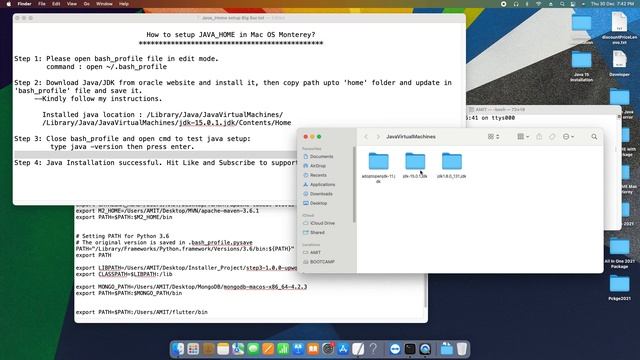The image size is (640, 360).
Task: Click the Finder Share toolbar button
Action: point(539,137)
